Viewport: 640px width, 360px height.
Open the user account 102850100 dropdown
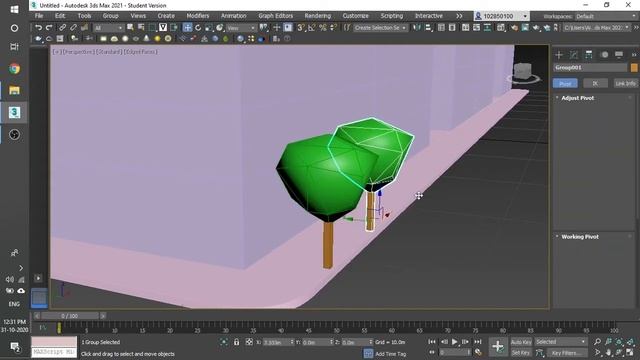pos(502,16)
